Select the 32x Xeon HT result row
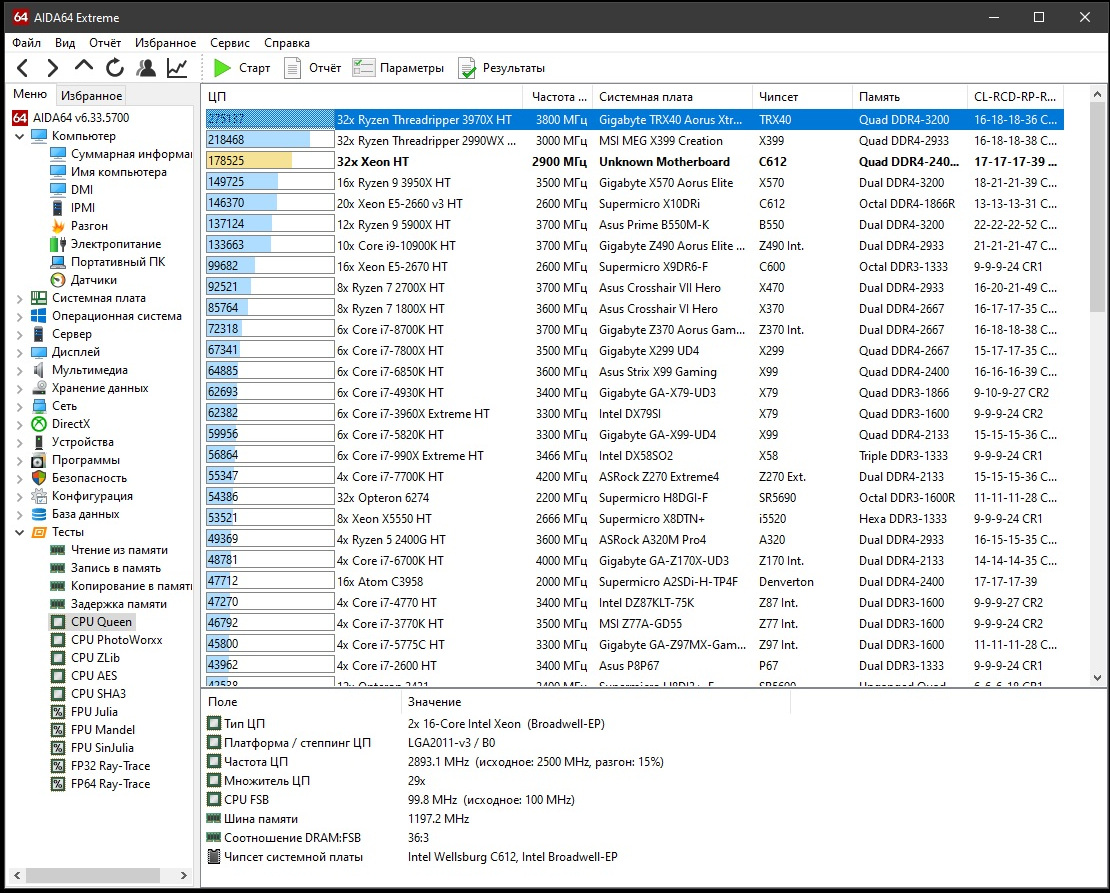This screenshot has width=1110, height=893. point(634,161)
